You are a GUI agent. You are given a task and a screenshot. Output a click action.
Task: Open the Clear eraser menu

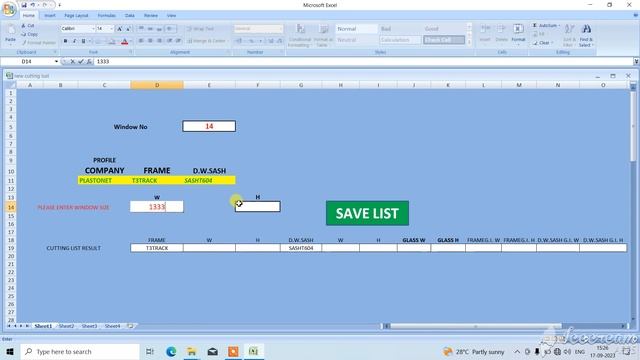pos(543,43)
